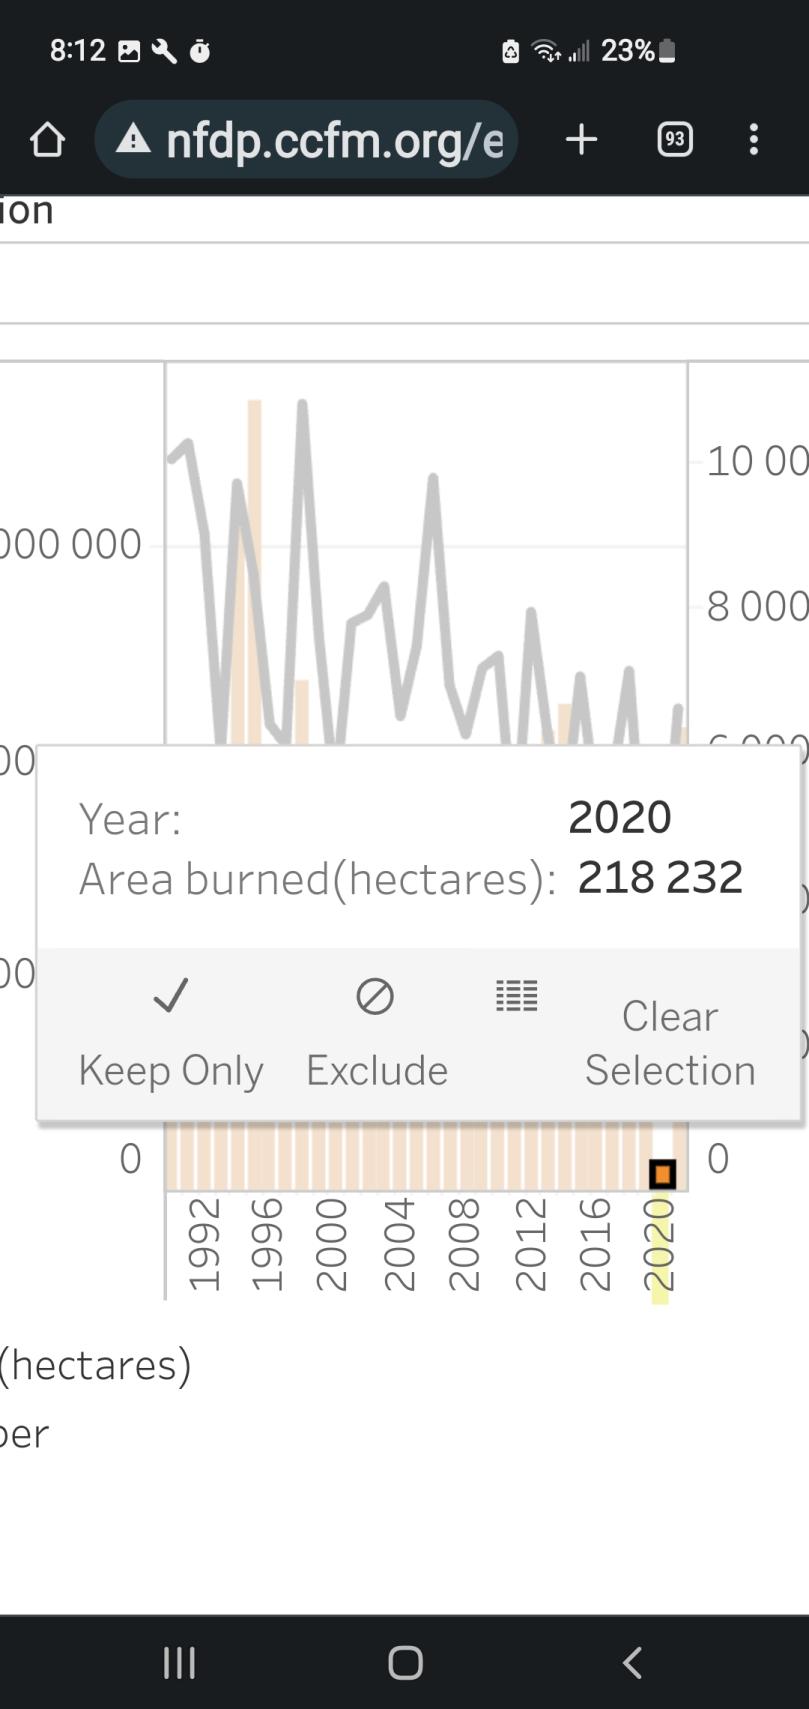809x1709 pixels.
Task: Tap the 2008 year axis label
Action: tap(464, 1246)
